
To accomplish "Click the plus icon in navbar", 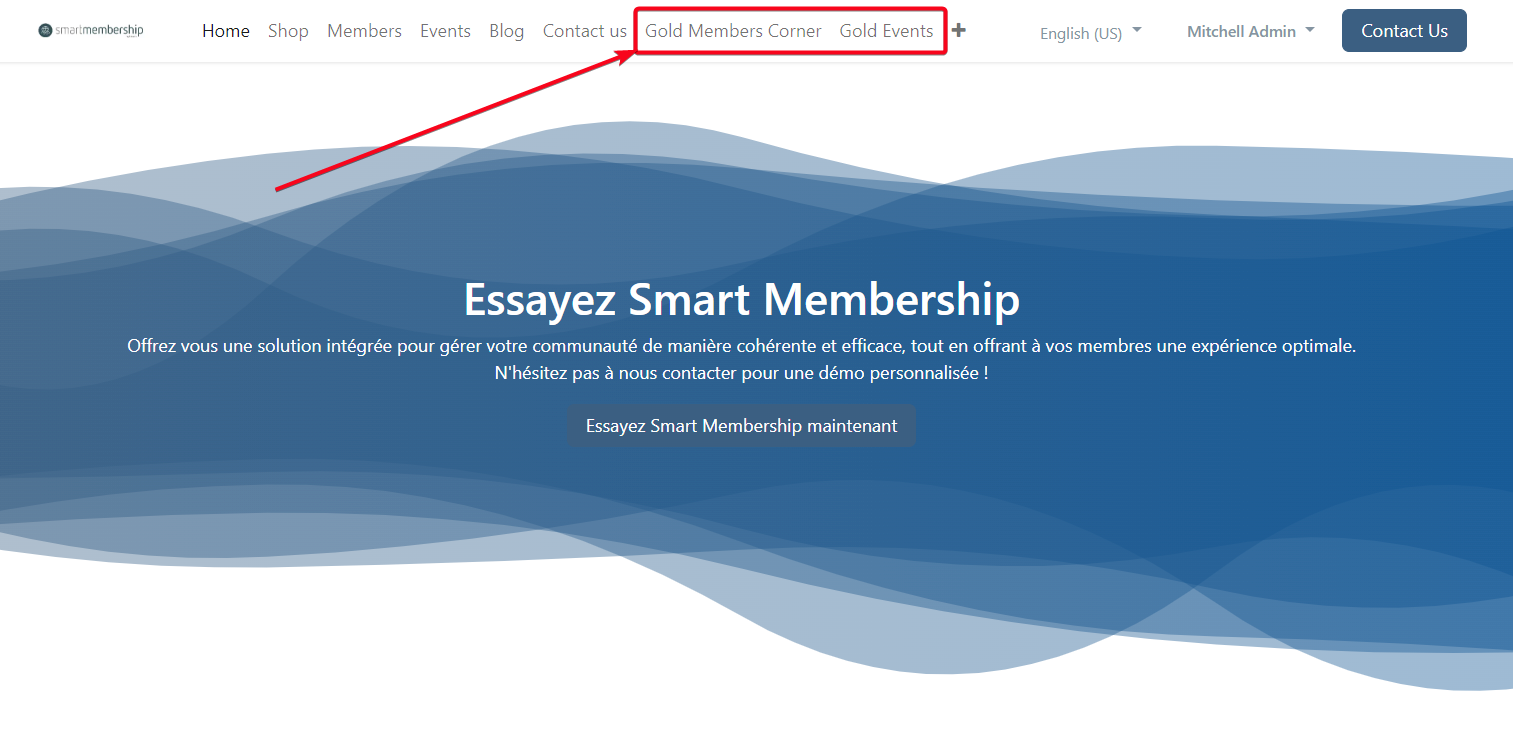I will [958, 31].
